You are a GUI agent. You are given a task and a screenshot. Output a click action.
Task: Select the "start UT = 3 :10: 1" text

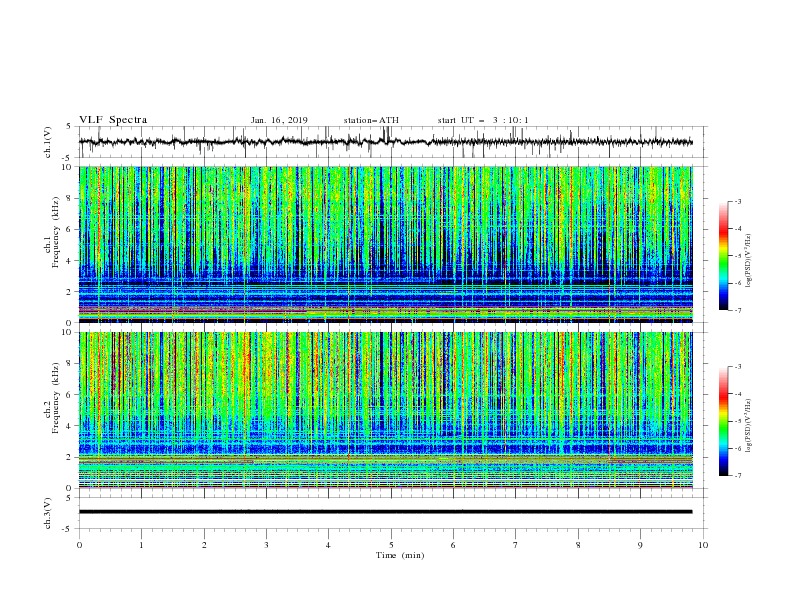[x=483, y=120]
